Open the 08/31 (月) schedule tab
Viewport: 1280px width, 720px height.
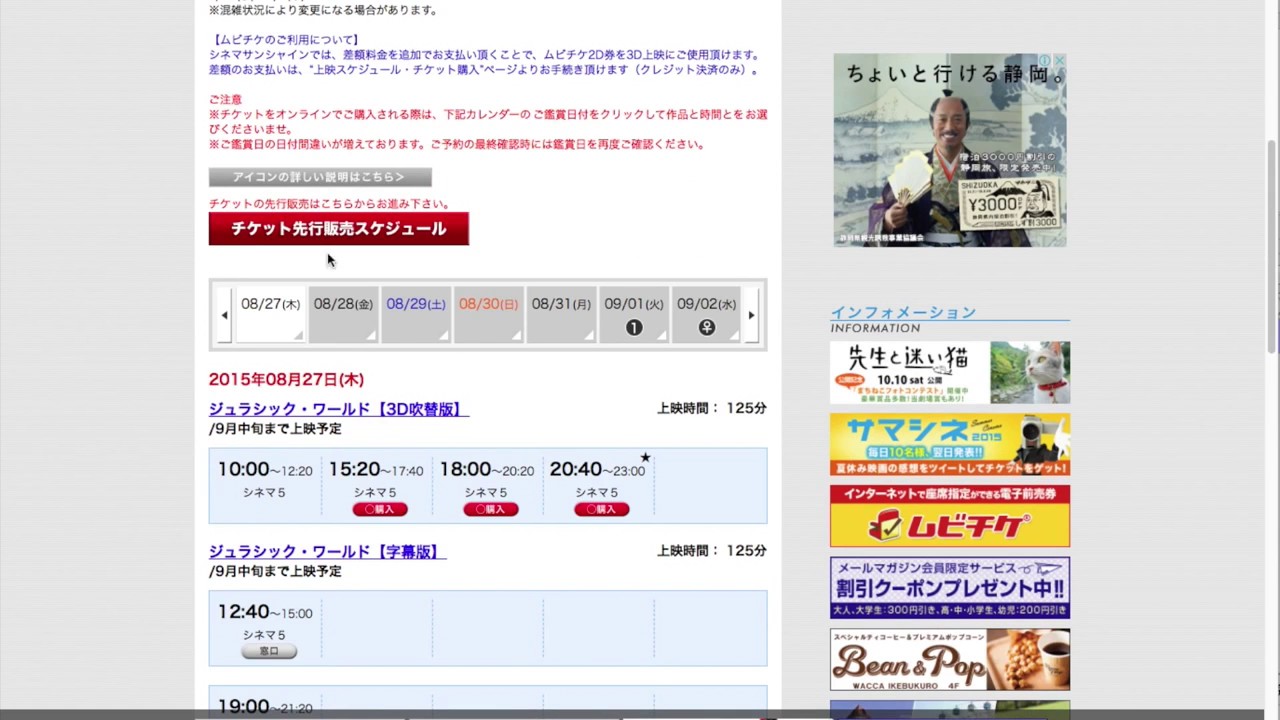coord(561,315)
